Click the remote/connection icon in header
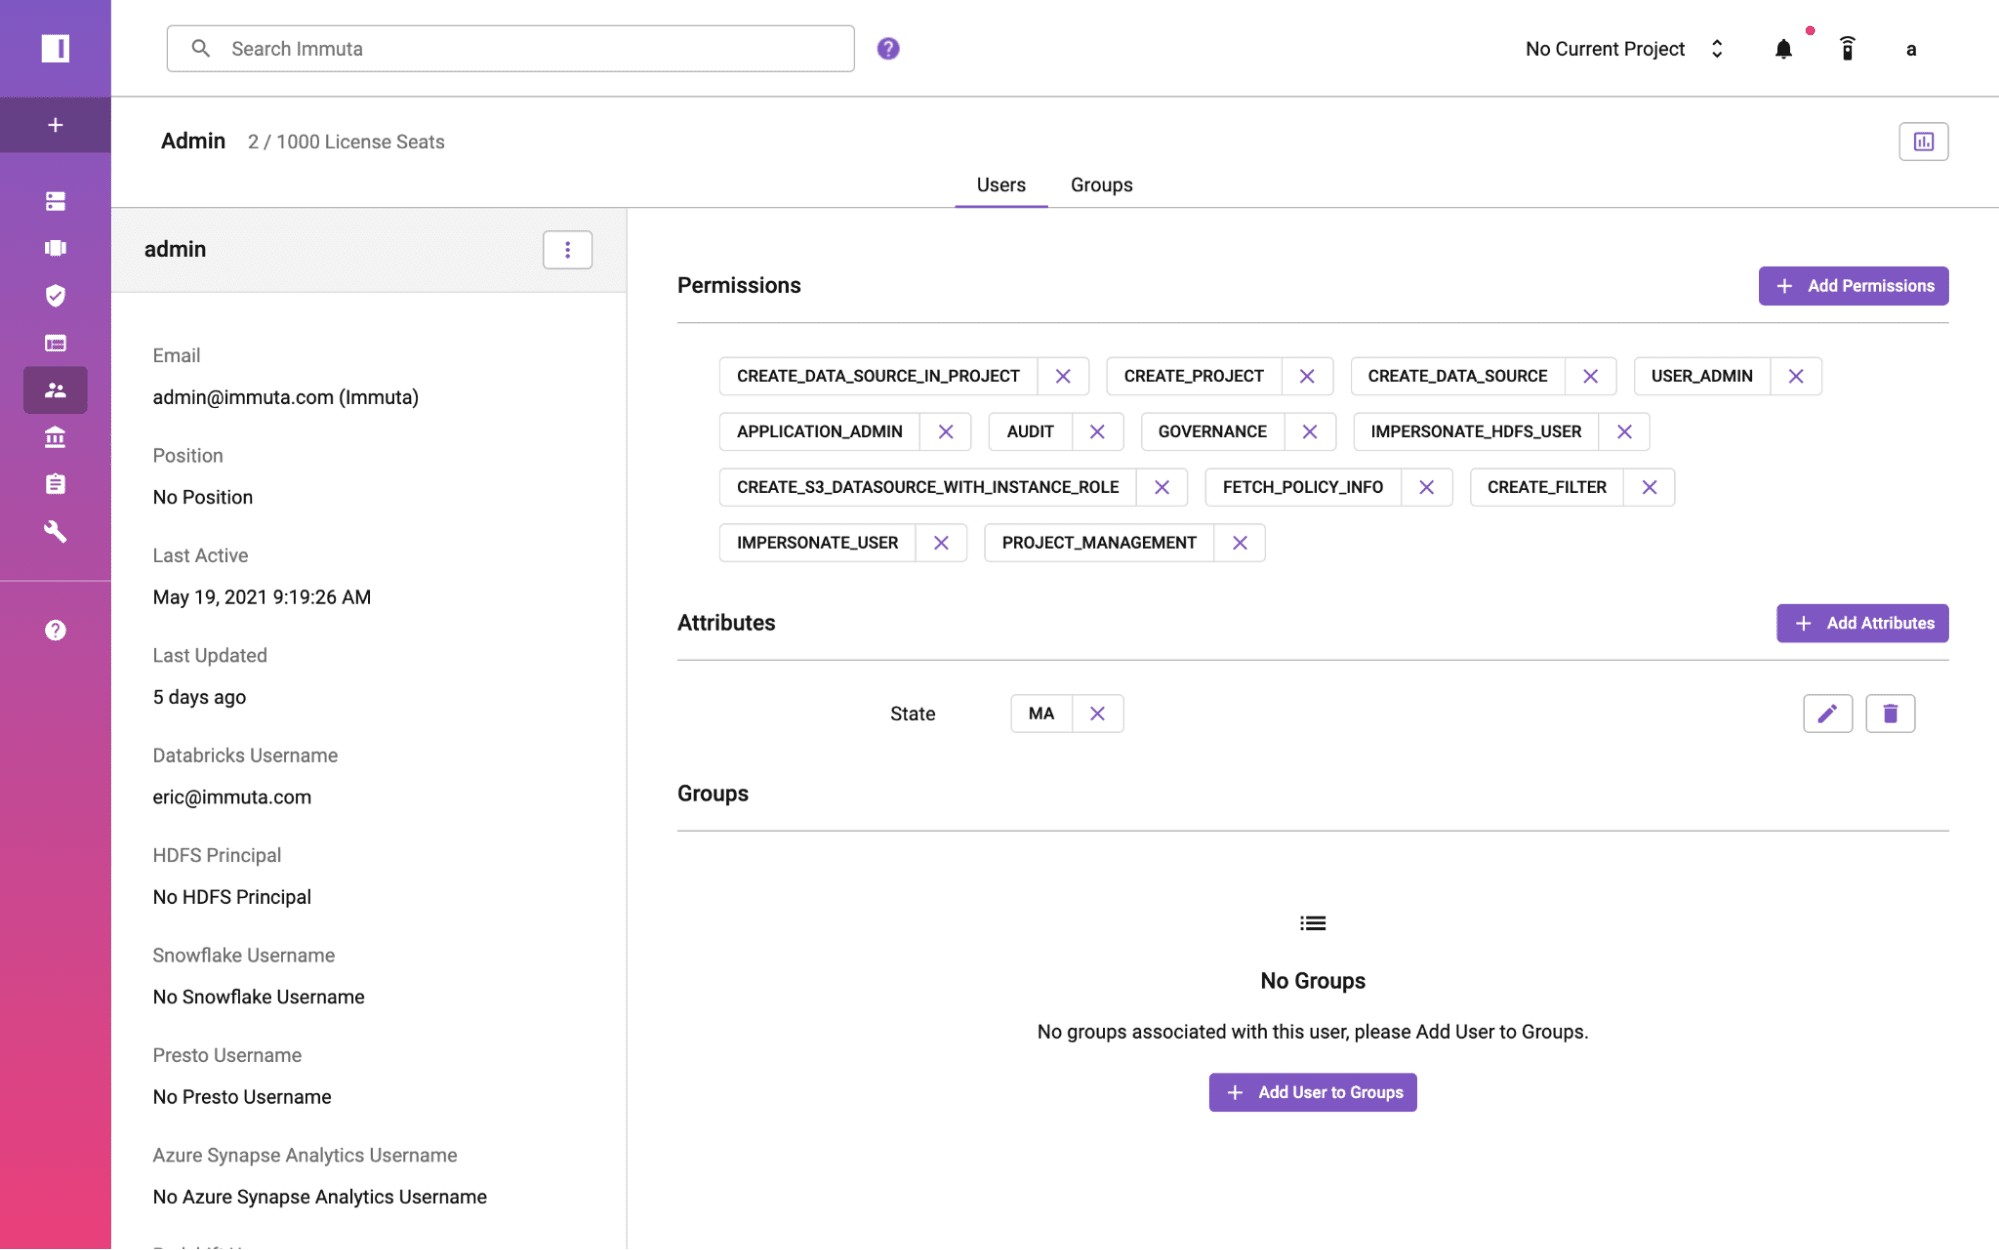The image size is (1999, 1250). click(1847, 48)
